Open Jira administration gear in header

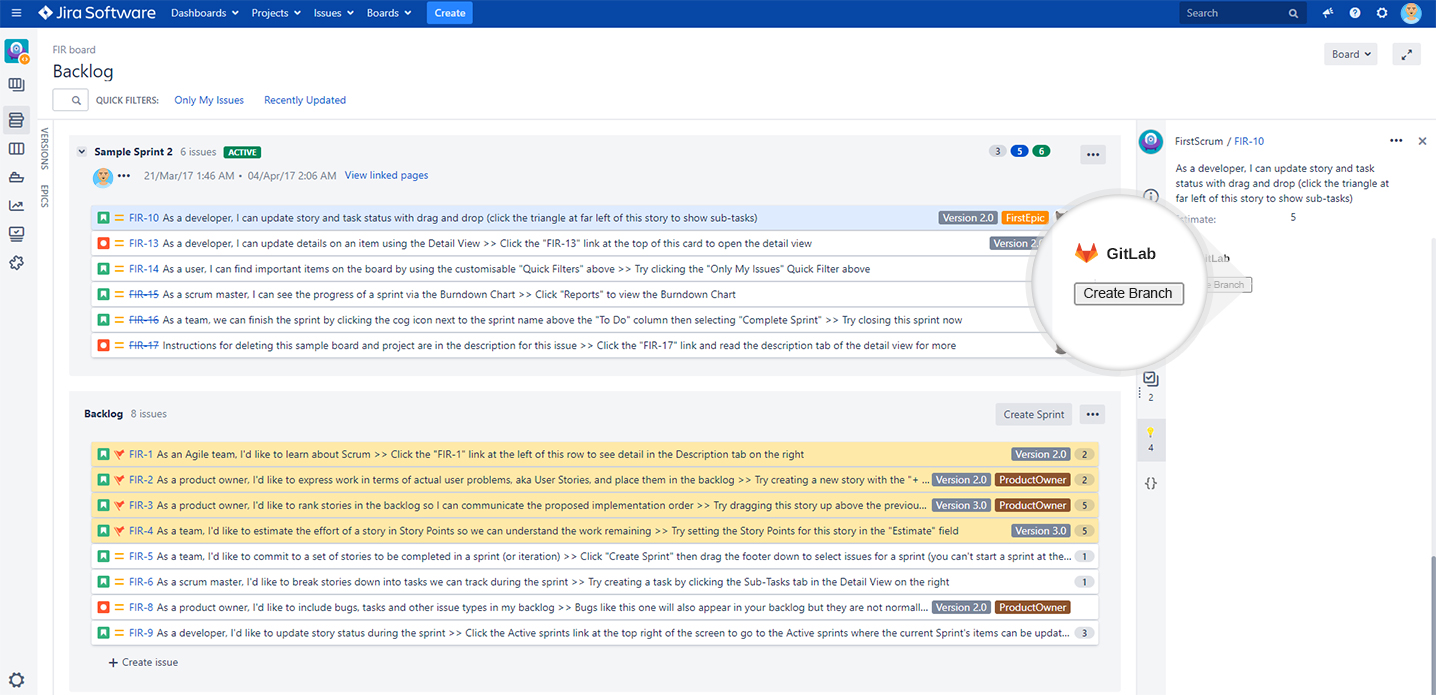1382,13
